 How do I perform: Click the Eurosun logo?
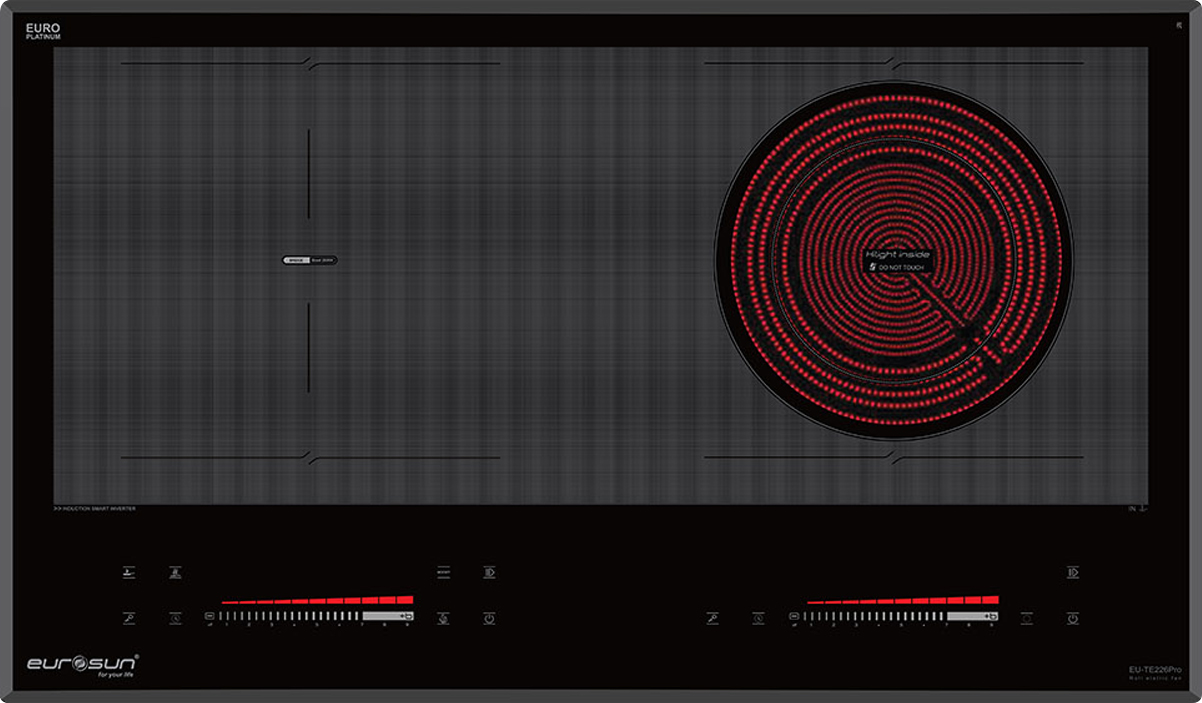coord(82,664)
